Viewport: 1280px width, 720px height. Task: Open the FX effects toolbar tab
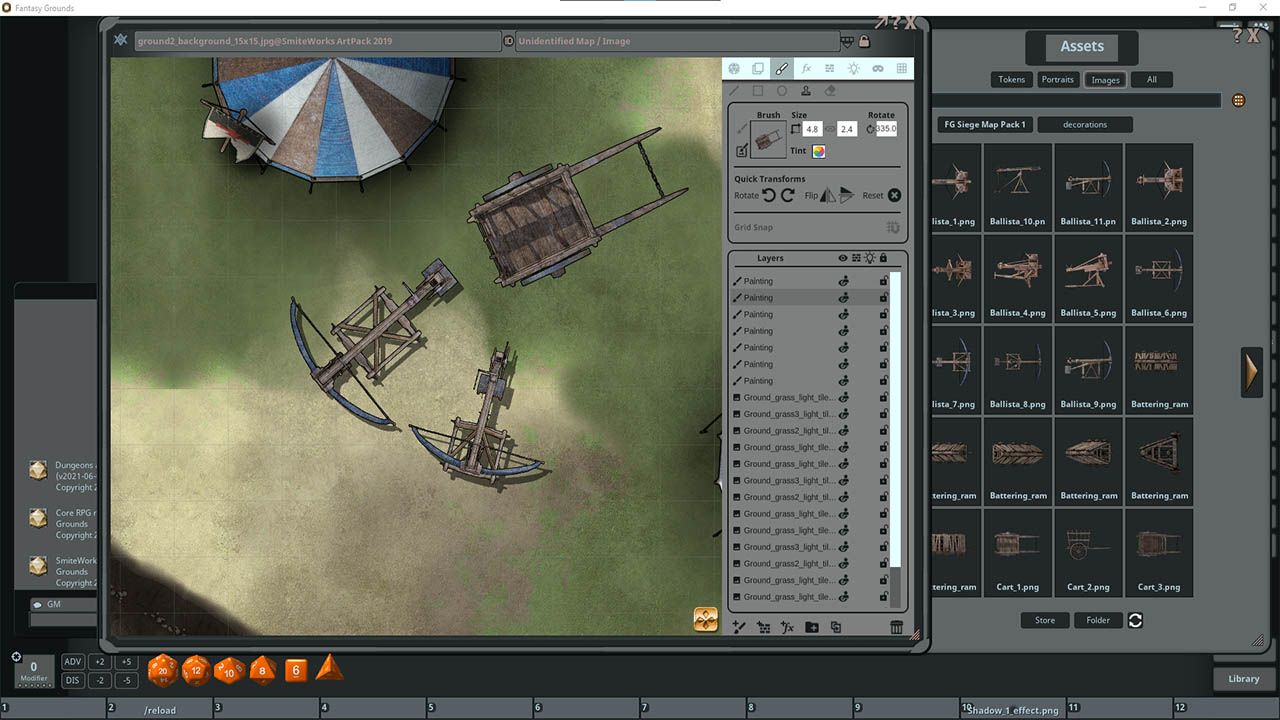(x=806, y=69)
